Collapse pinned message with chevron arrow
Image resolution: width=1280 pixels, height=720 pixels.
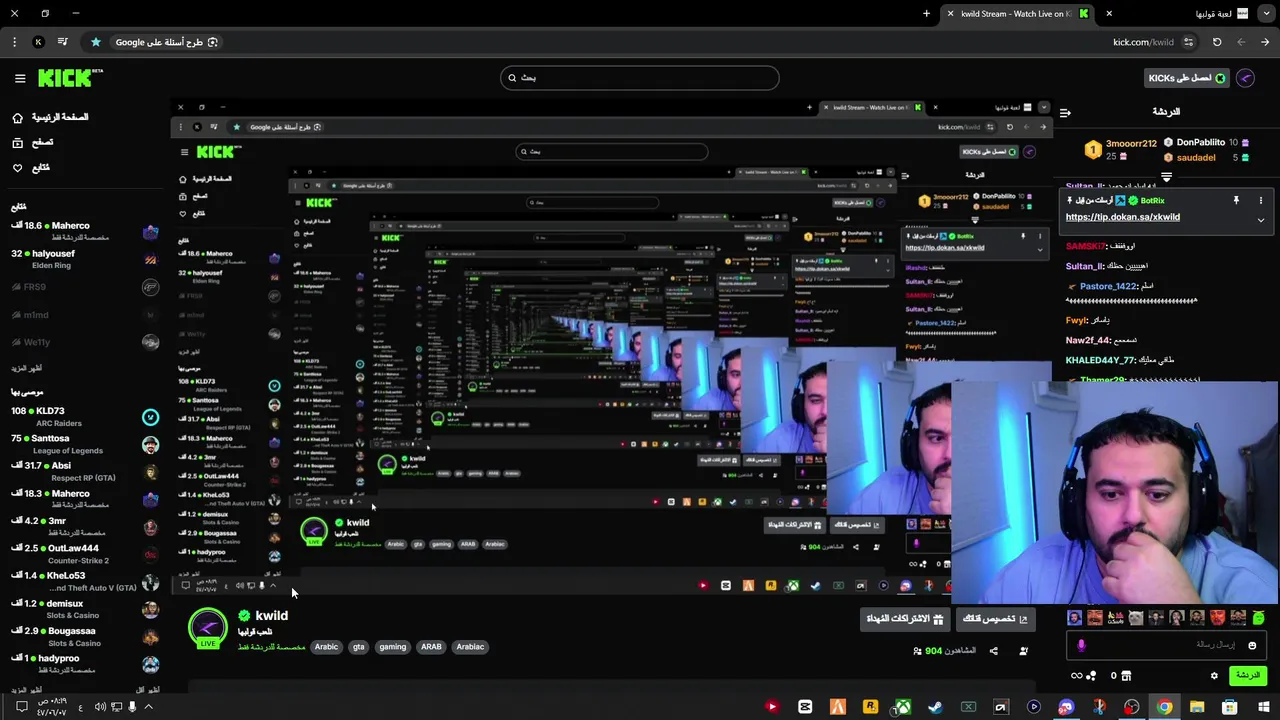pyautogui.click(x=1261, y=220)
